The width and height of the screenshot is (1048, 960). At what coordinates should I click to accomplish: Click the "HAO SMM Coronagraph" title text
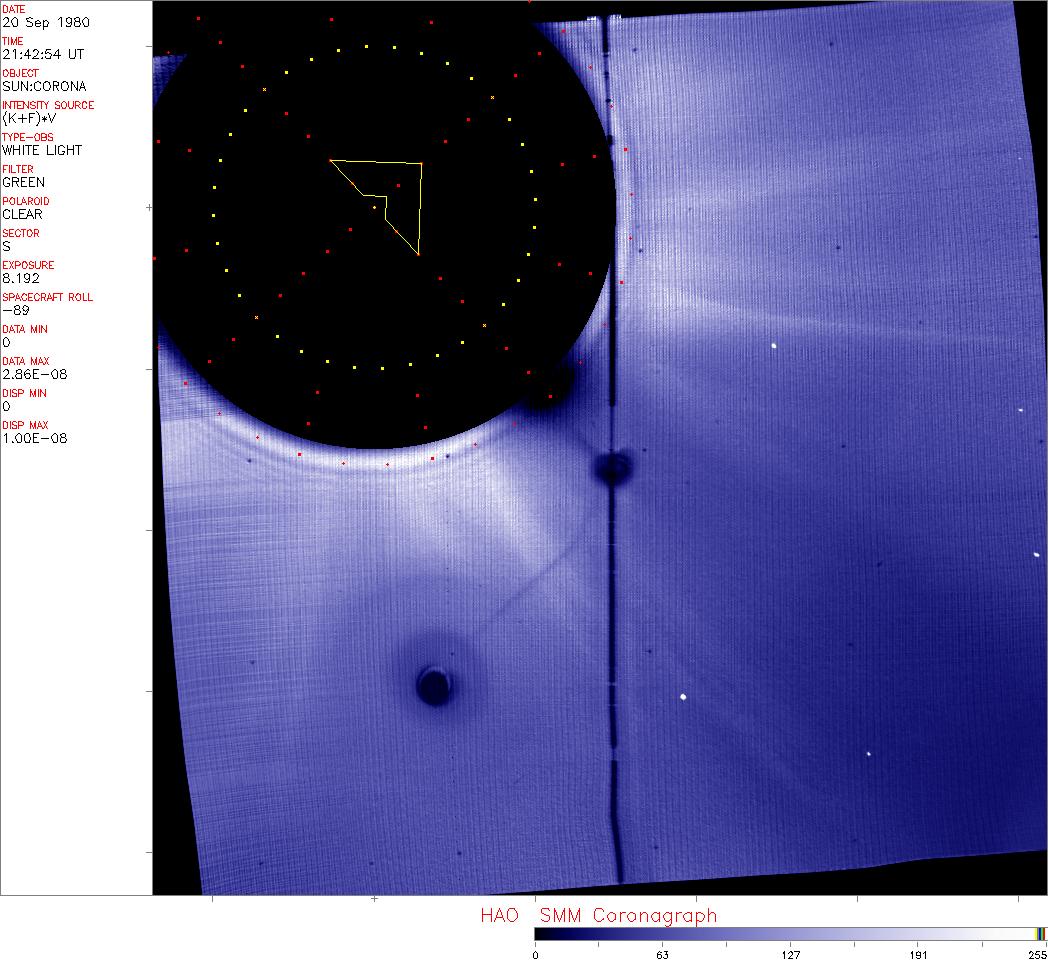tap(598, 915)
